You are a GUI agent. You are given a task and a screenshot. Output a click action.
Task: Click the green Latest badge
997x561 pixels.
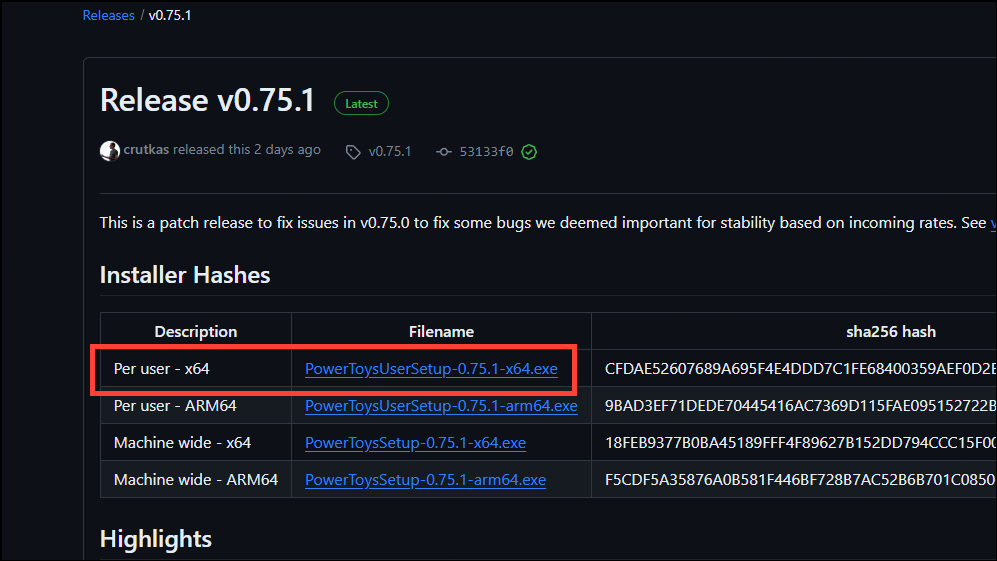361,103
